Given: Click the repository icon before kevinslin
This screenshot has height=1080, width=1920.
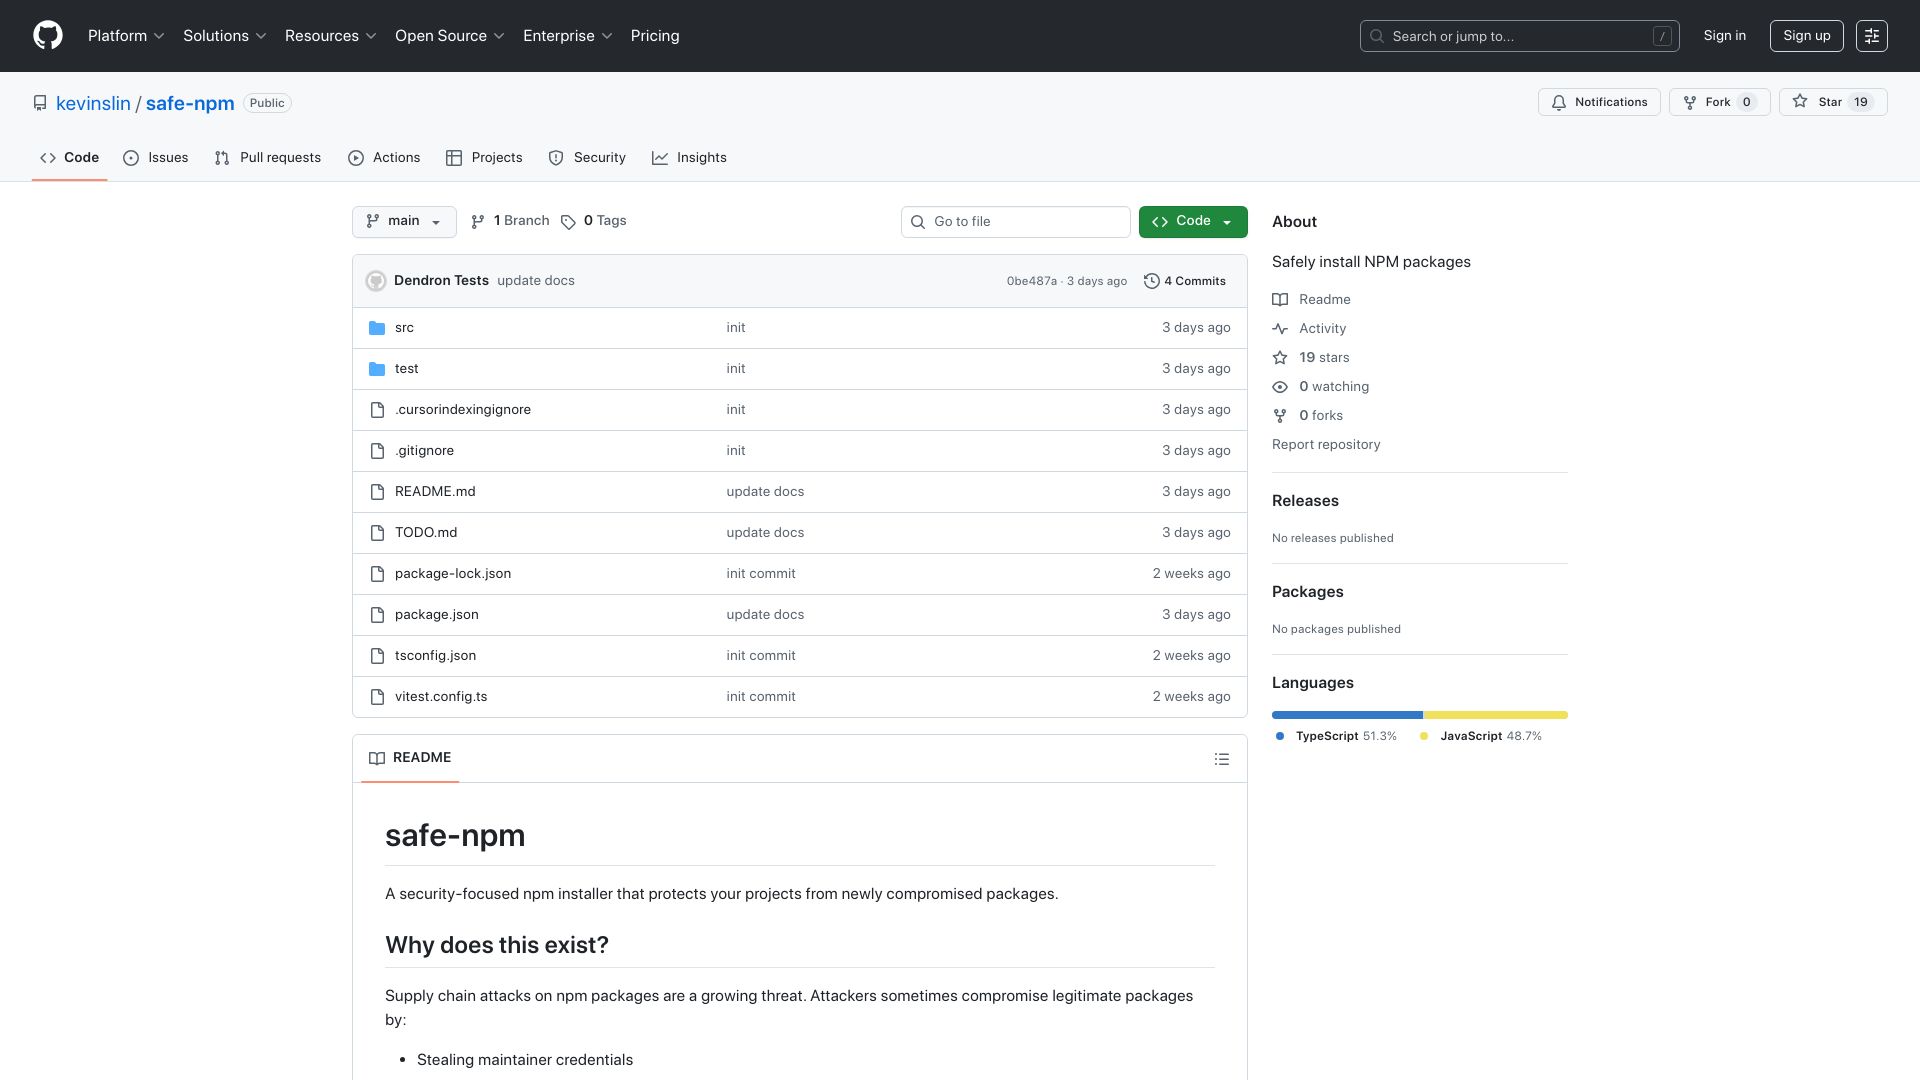Looking at the screenshot, I should point(40,103).
